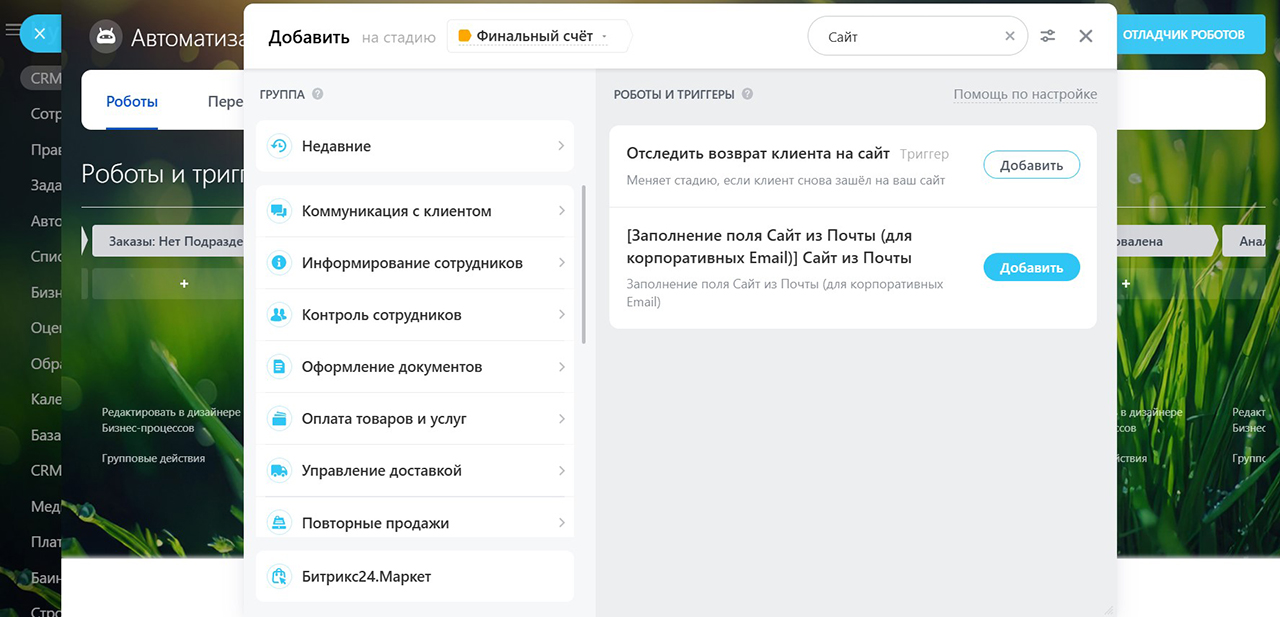The height and width of the screenshot is (617, 1280).
Task: Expand the Повторные продажи group chevron
Action: (x=561, y=523)
